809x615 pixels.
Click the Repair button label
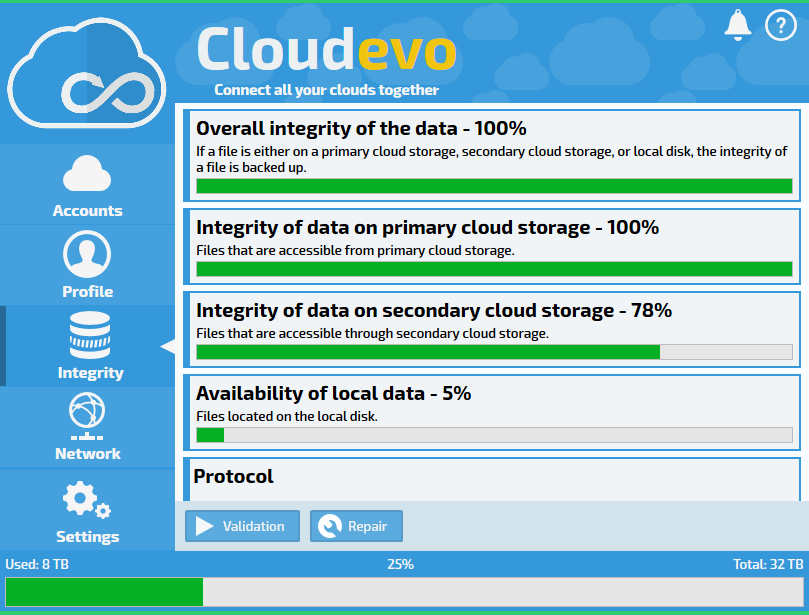[367, 526]
